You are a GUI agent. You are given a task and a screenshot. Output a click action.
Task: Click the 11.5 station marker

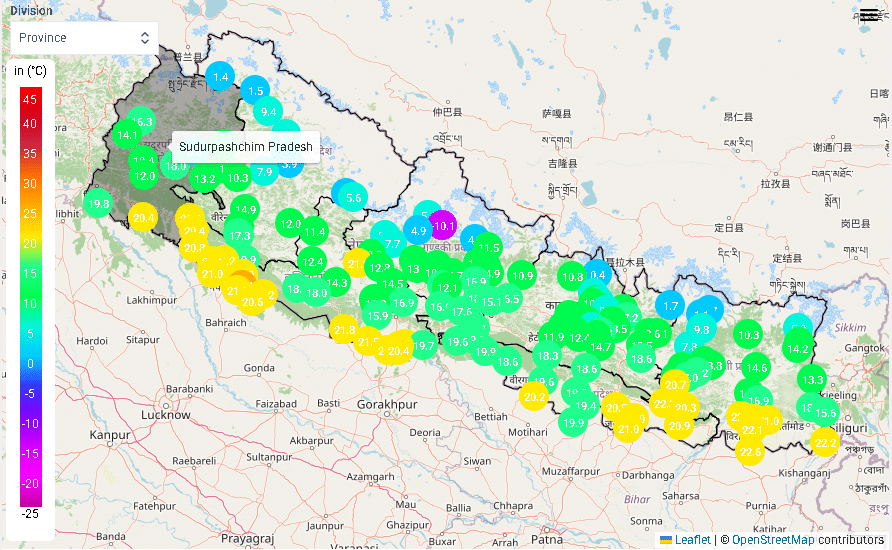(489, 247)
